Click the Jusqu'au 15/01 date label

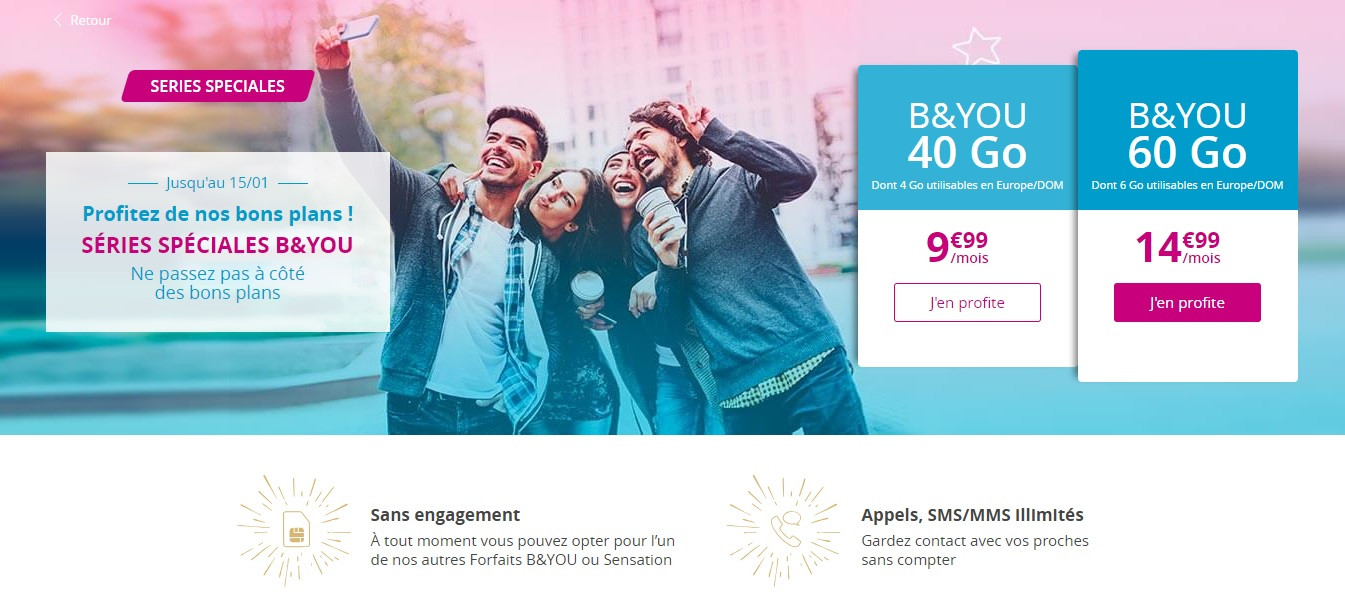217,183
